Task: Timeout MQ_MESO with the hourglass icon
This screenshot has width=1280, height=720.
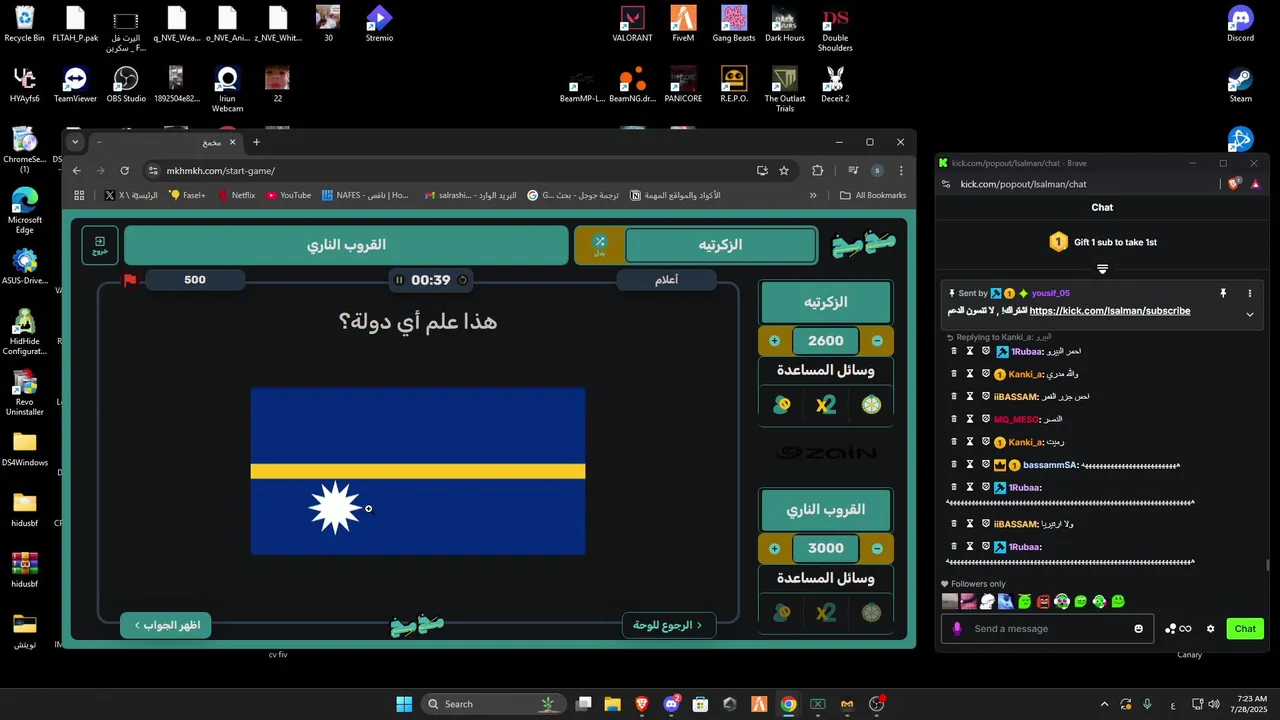Action: click(970, 419)
